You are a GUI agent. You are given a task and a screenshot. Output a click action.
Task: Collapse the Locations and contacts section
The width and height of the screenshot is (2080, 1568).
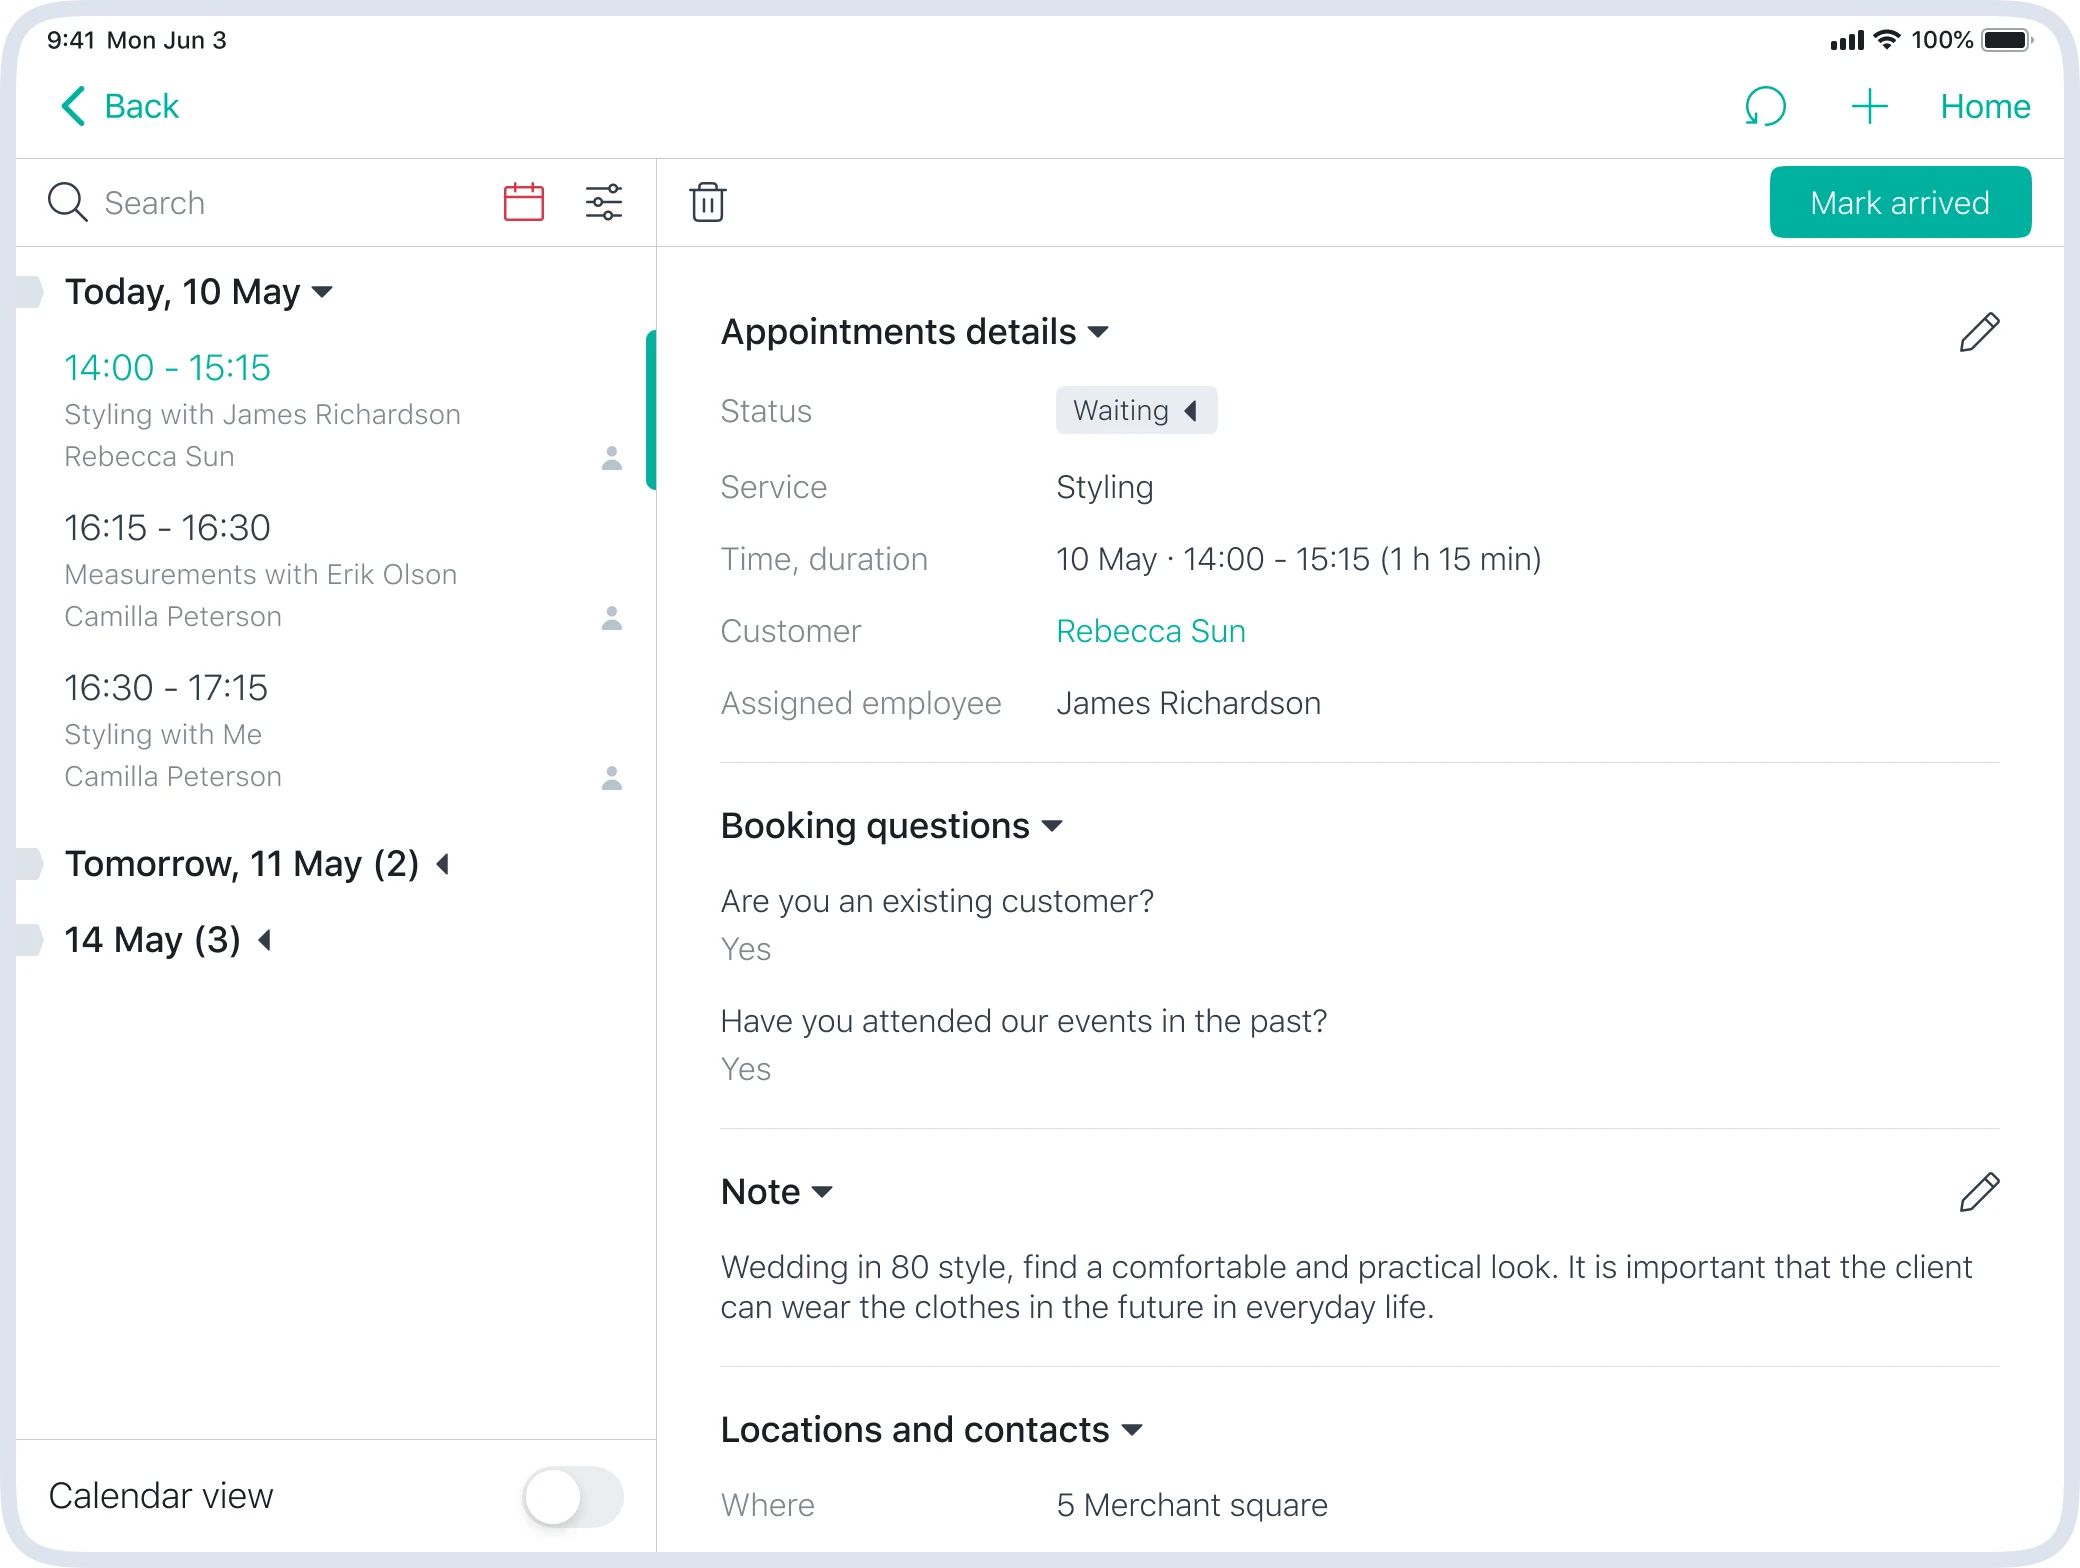pos(1132,1430)
